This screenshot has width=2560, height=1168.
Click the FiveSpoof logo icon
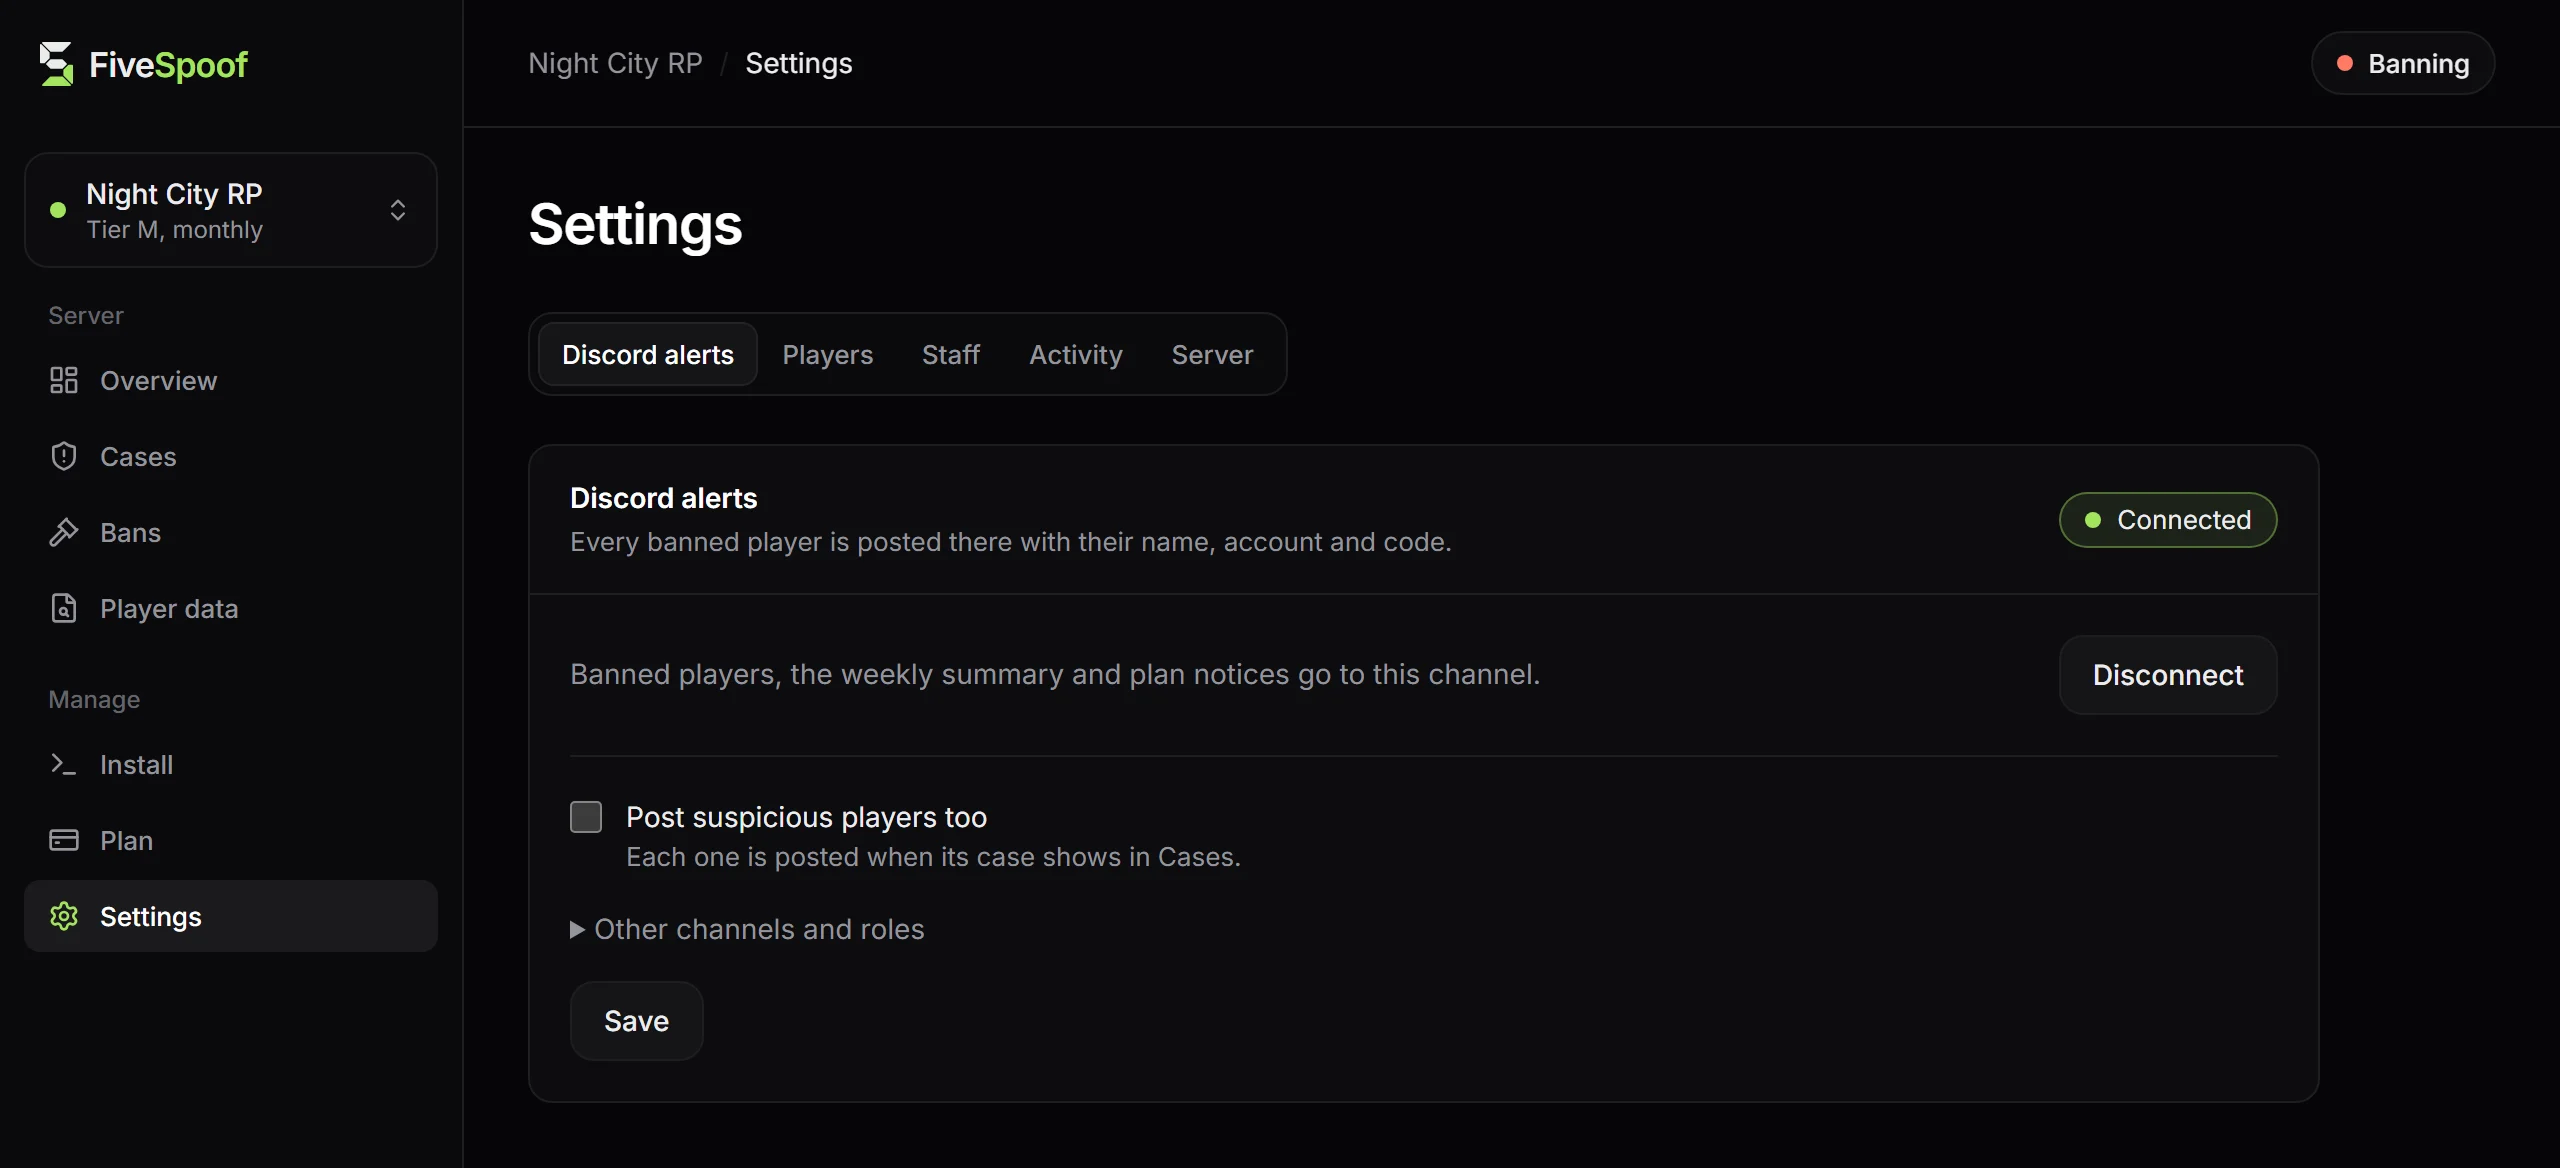coord(56,64)
